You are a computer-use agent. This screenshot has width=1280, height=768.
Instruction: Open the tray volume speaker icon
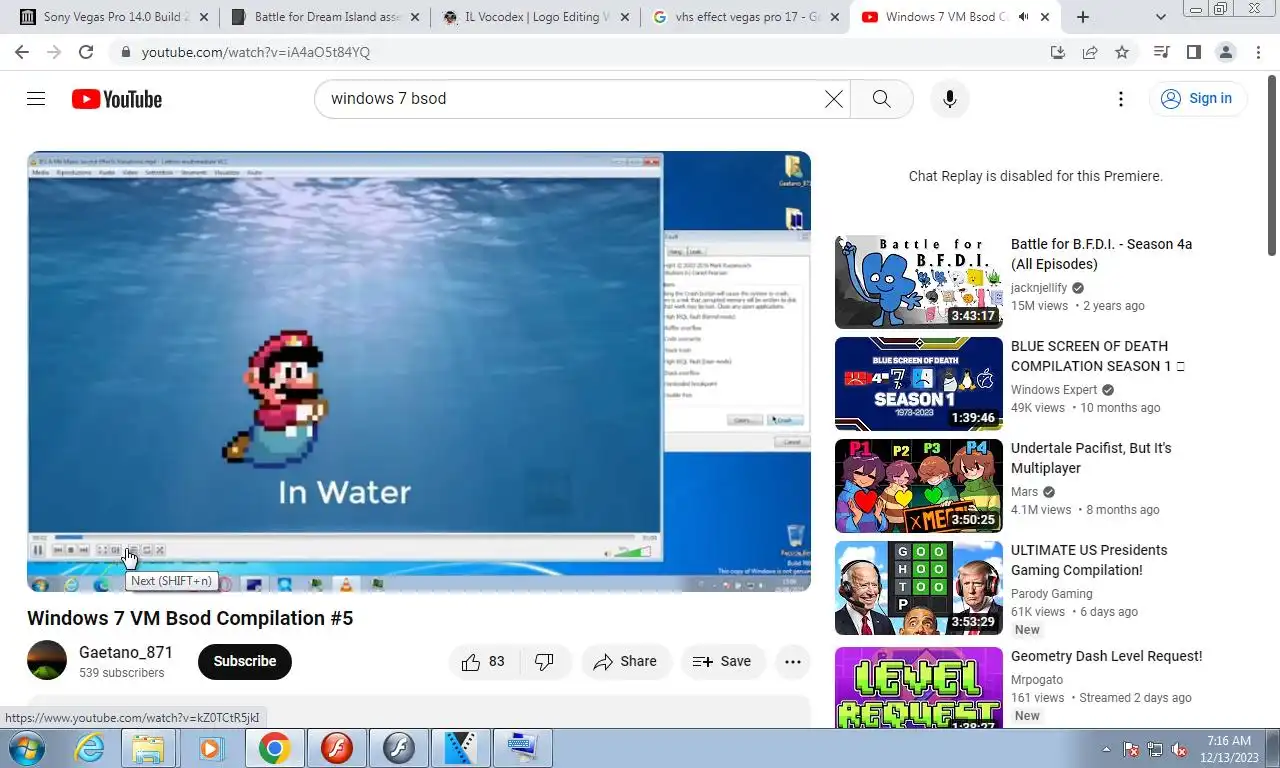1180,749
